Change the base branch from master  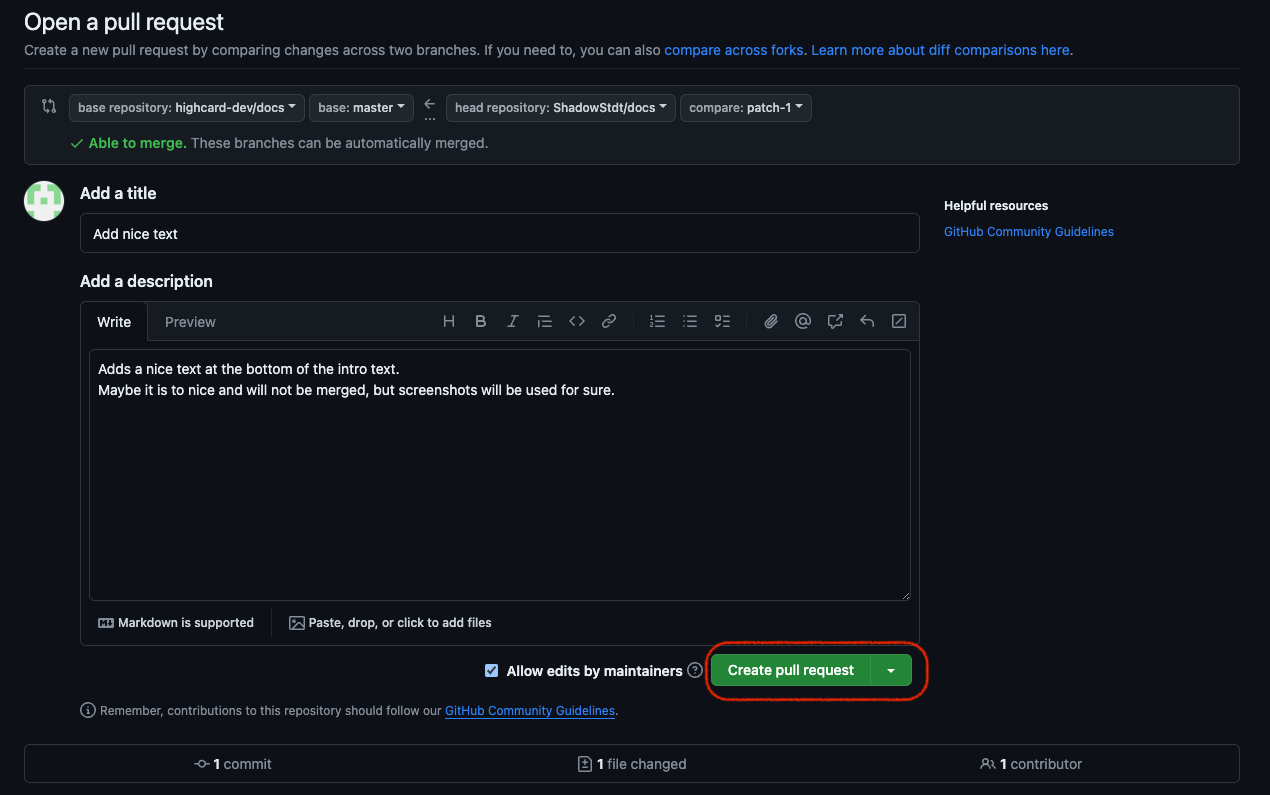coord(361,107)
